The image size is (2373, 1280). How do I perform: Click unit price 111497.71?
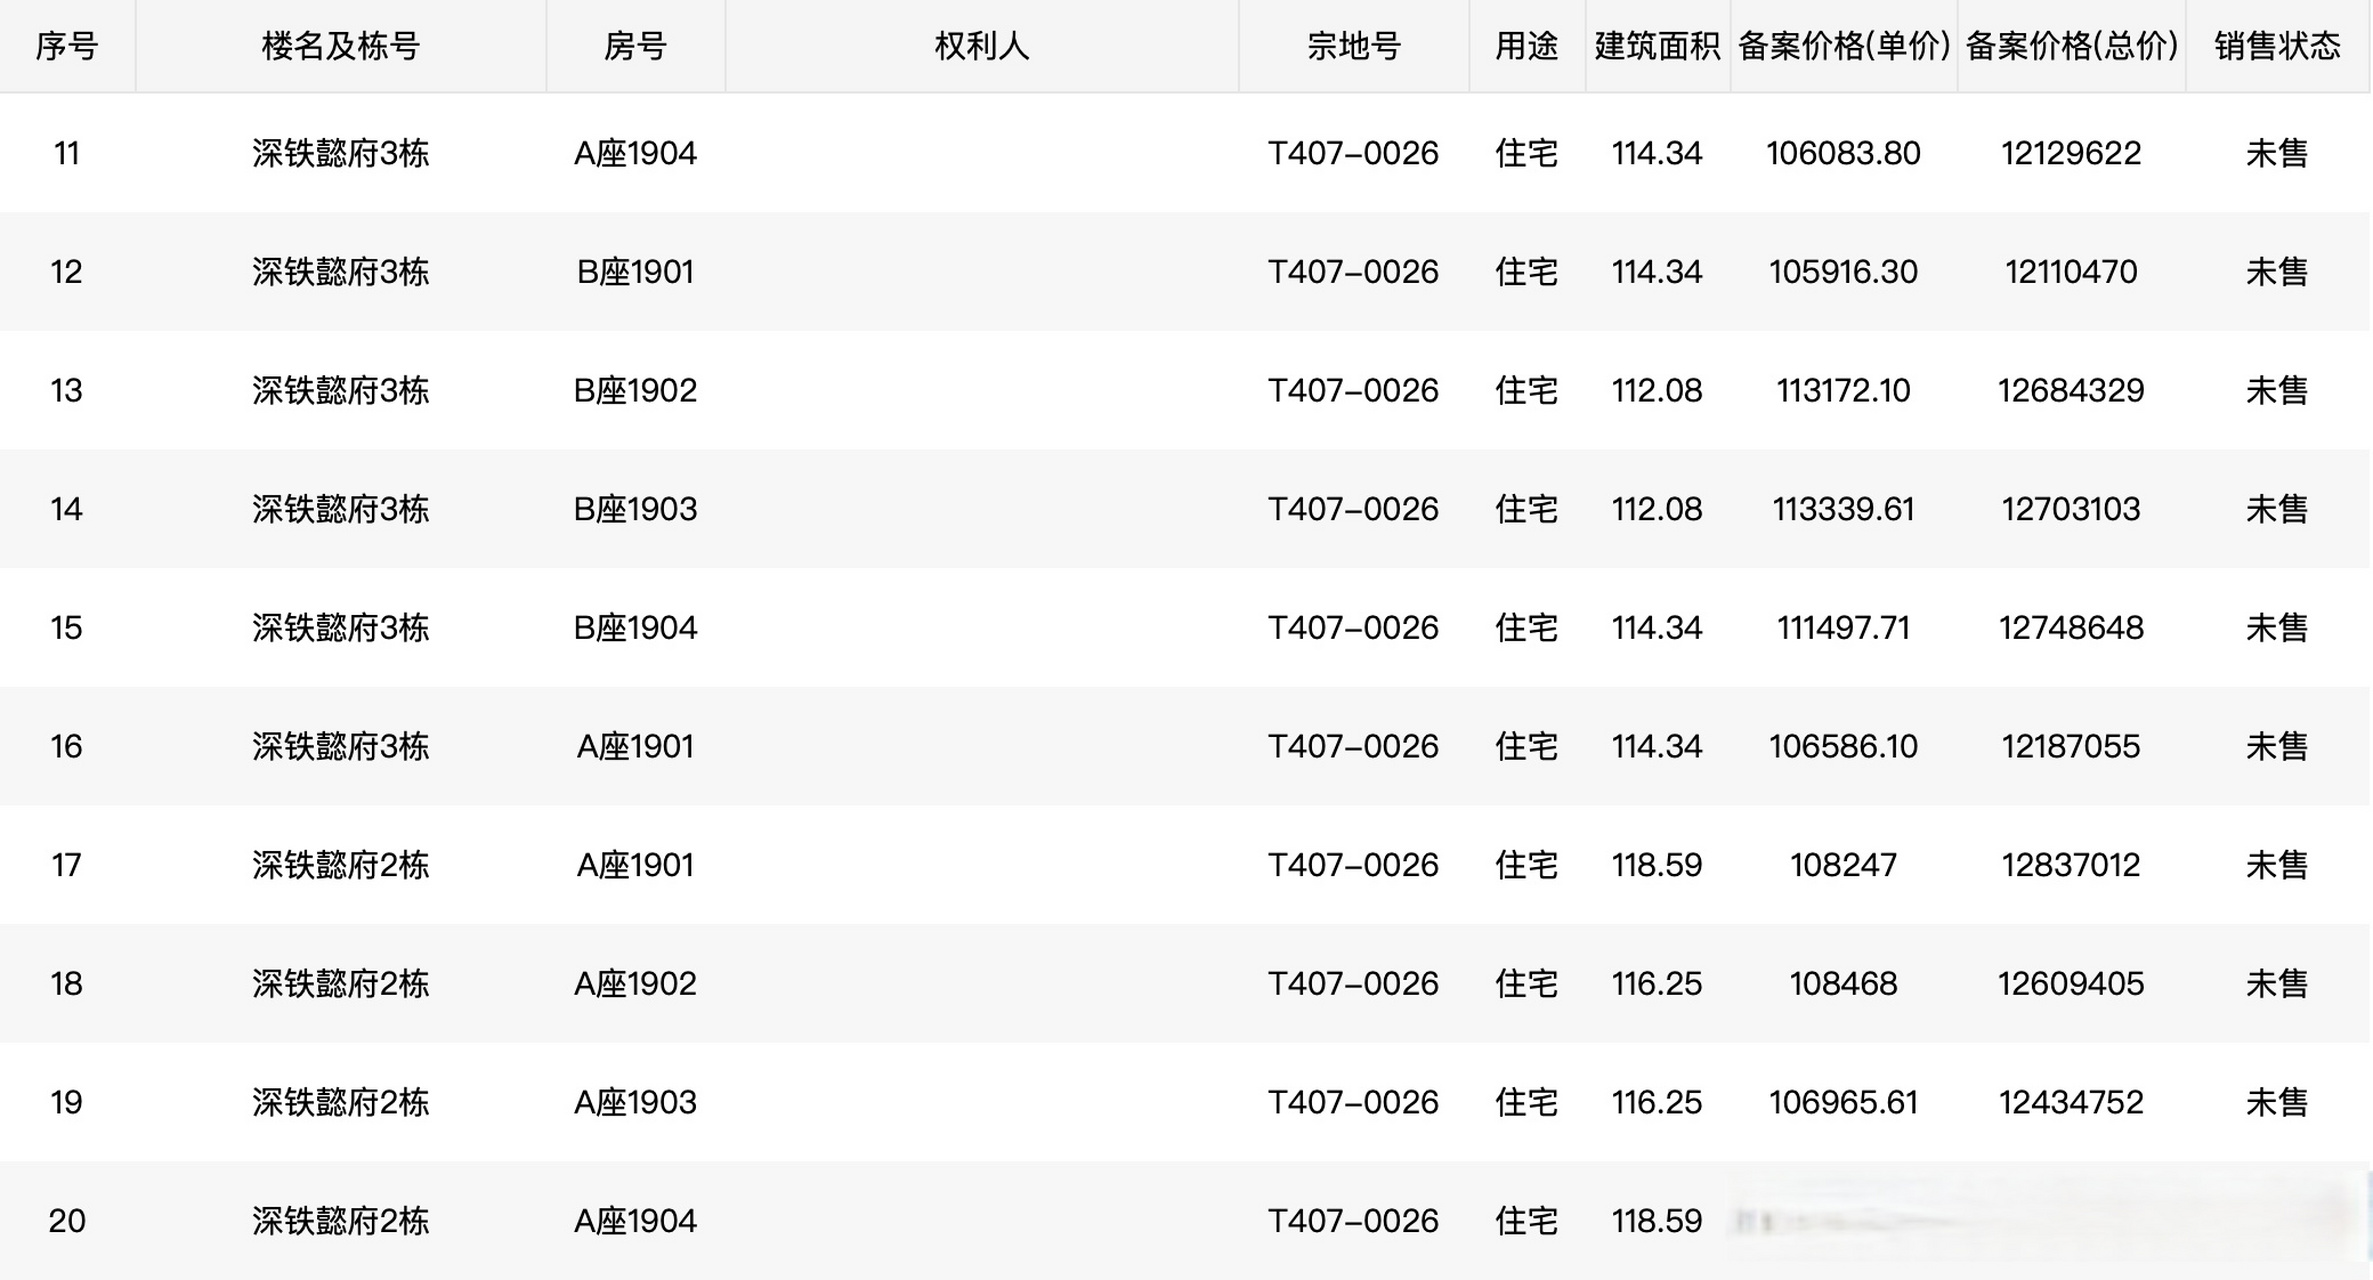pyautogui.click(x=1843, y=628)
